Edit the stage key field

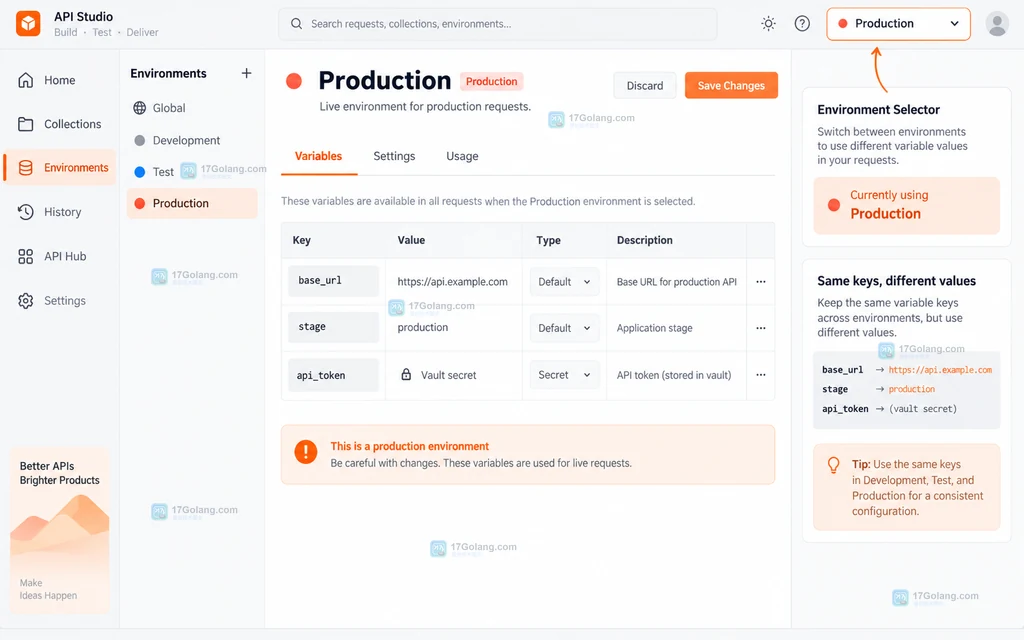click(333, 327)
